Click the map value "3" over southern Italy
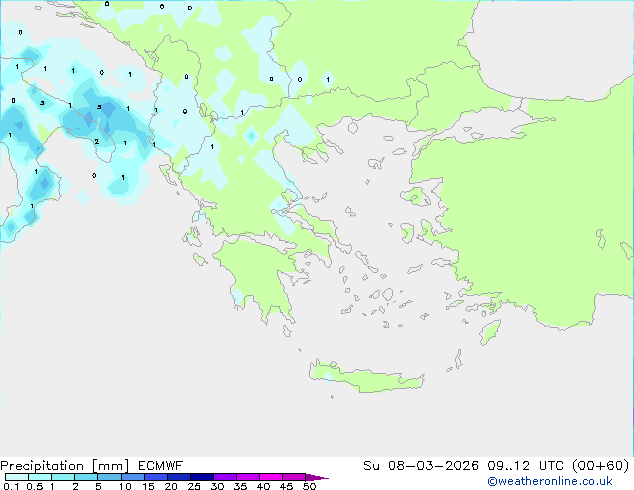634x490 pixels. (42, 103)
